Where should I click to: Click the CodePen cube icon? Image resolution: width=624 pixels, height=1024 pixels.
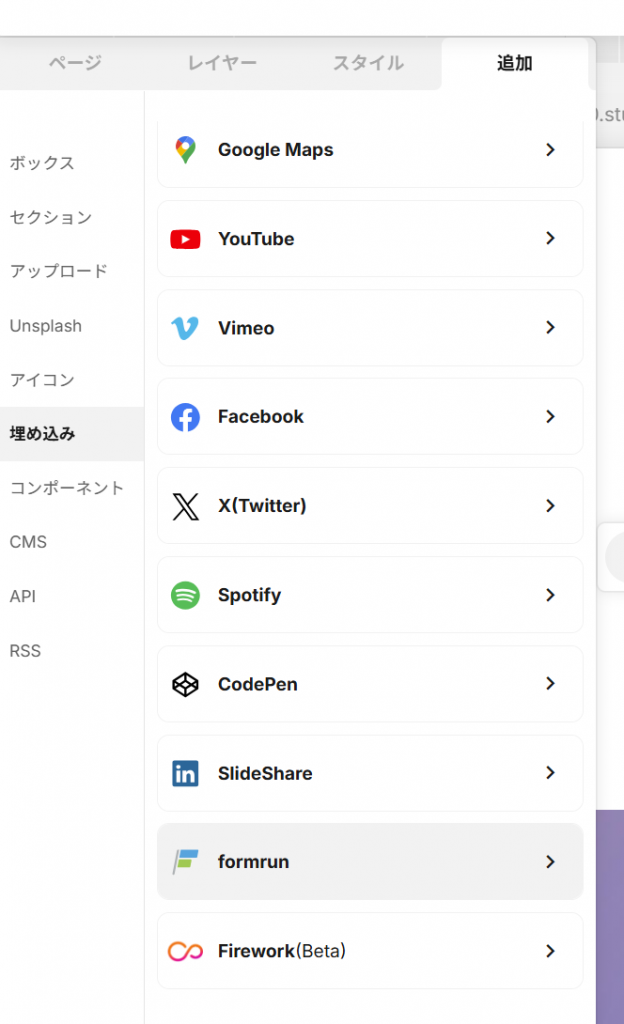pos(187,684)
